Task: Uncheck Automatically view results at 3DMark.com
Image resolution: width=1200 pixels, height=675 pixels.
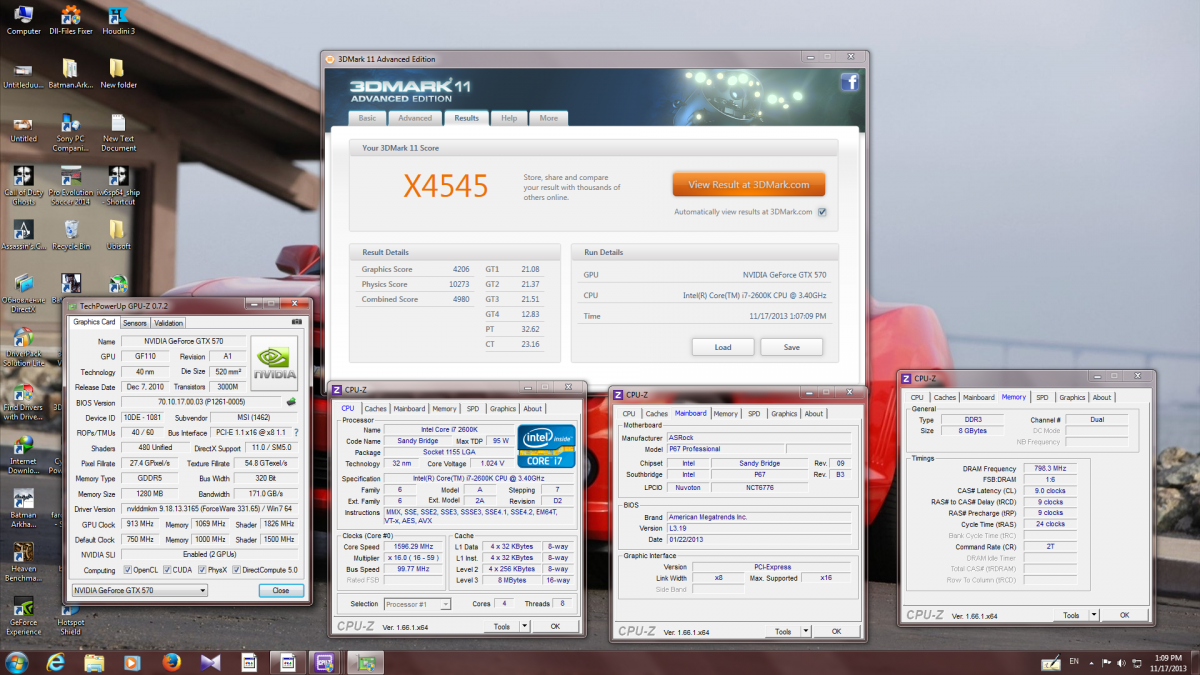Action: click(x=822, y=212)
